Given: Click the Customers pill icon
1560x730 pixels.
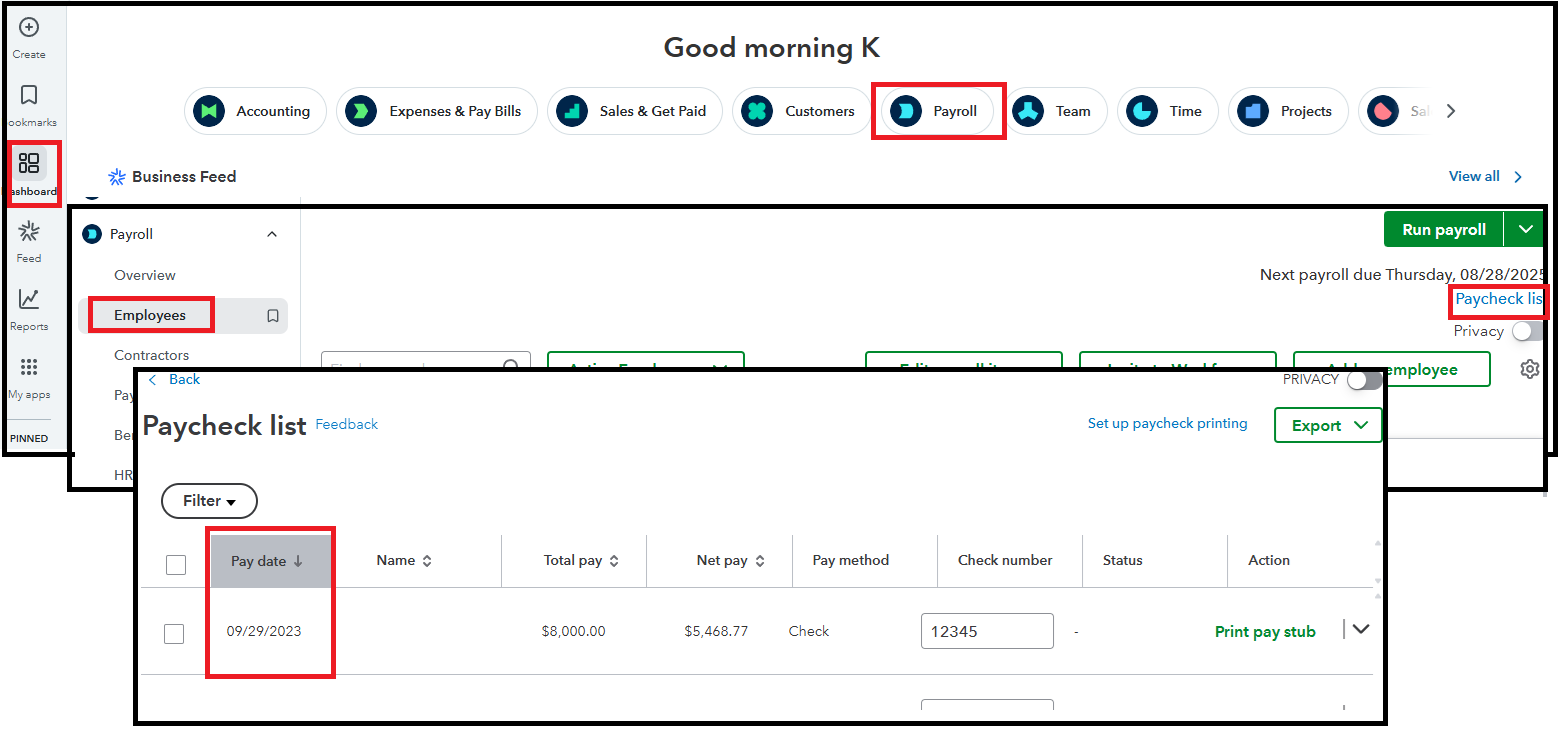Looking at the screenshot, I should (757, 111).
